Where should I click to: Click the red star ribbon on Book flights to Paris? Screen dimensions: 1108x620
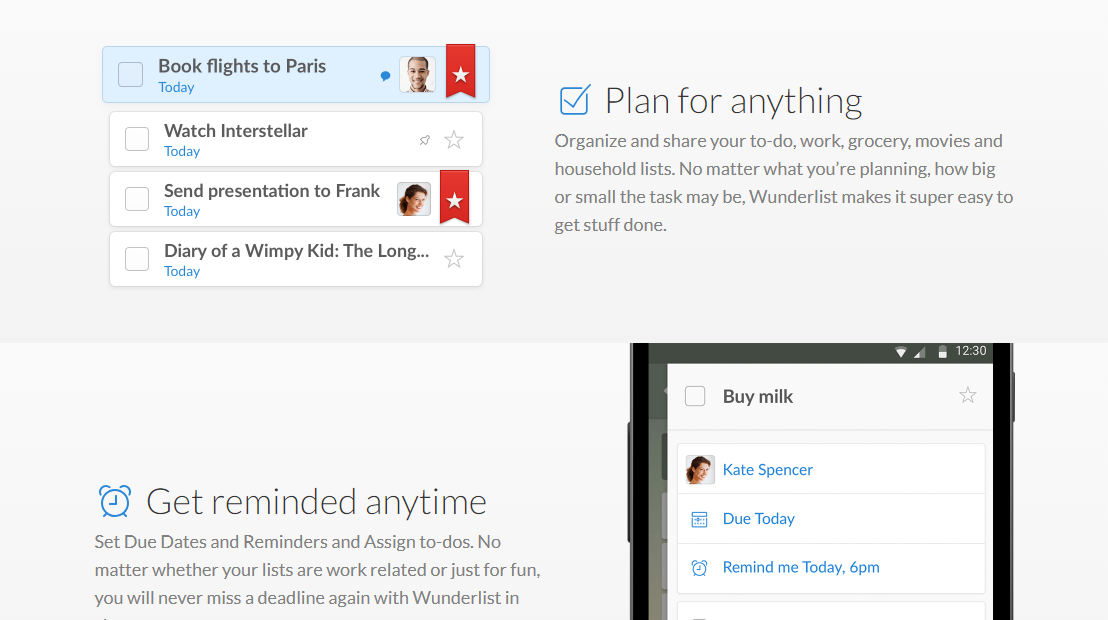pyautogui.click(x=460, y=72)
